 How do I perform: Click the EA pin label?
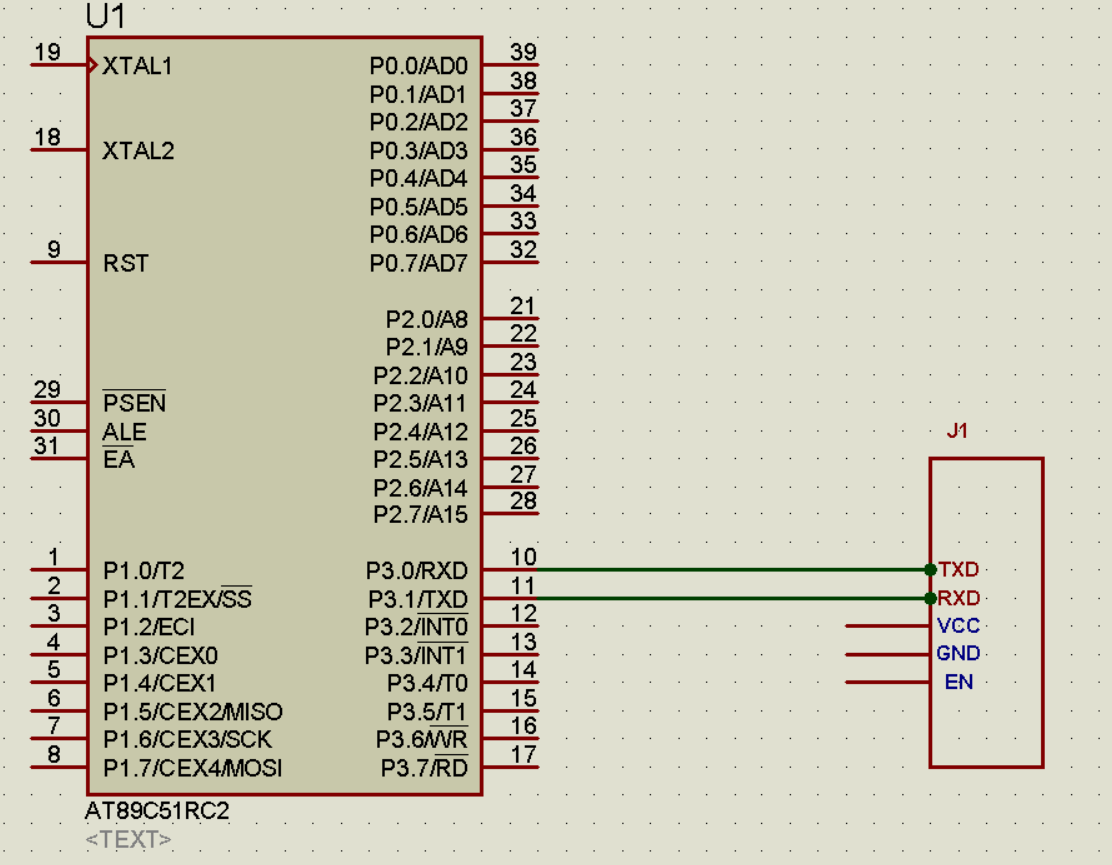click(x=118, y=459)
